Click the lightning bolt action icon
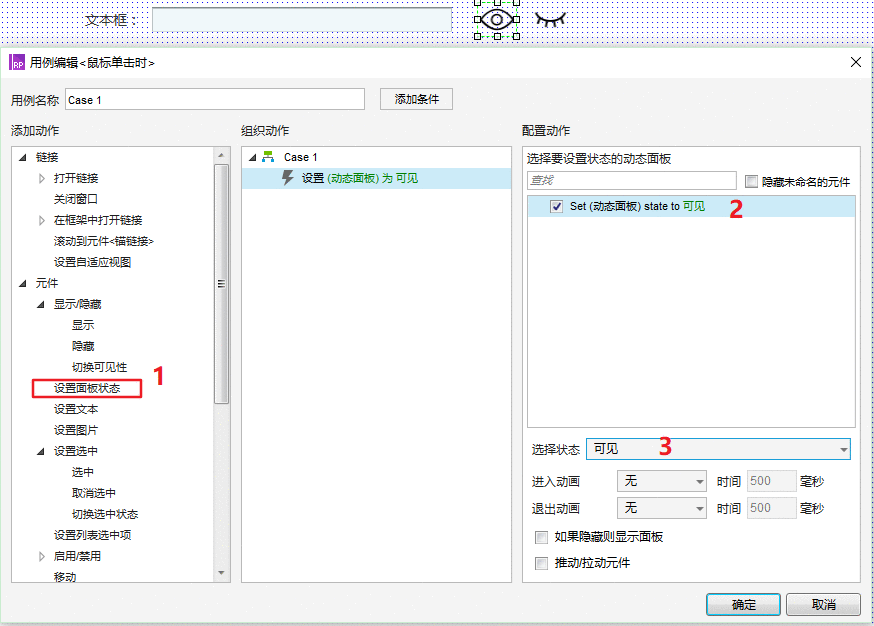The width and height of the screenshot is (874, 626). pyautogui.click(x=288, y=178)
